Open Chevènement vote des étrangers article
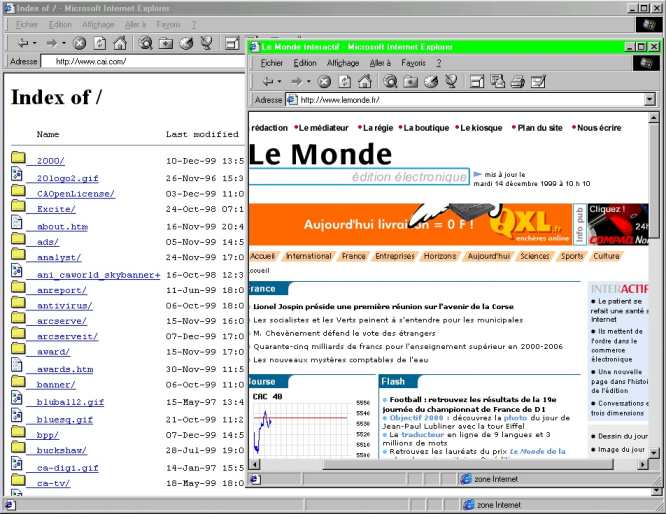The width and height of the screenshot is (666, 514). click(344, 333)
